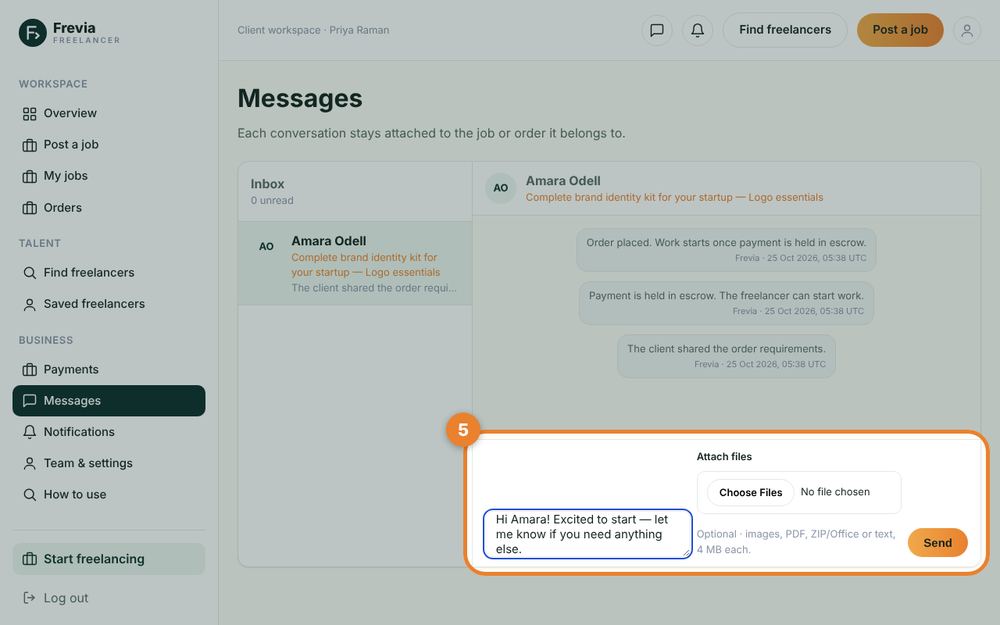Click magnifier icon beside Find freelancers in sidebar
This screenshot has height=625, width=1000.
29,273
